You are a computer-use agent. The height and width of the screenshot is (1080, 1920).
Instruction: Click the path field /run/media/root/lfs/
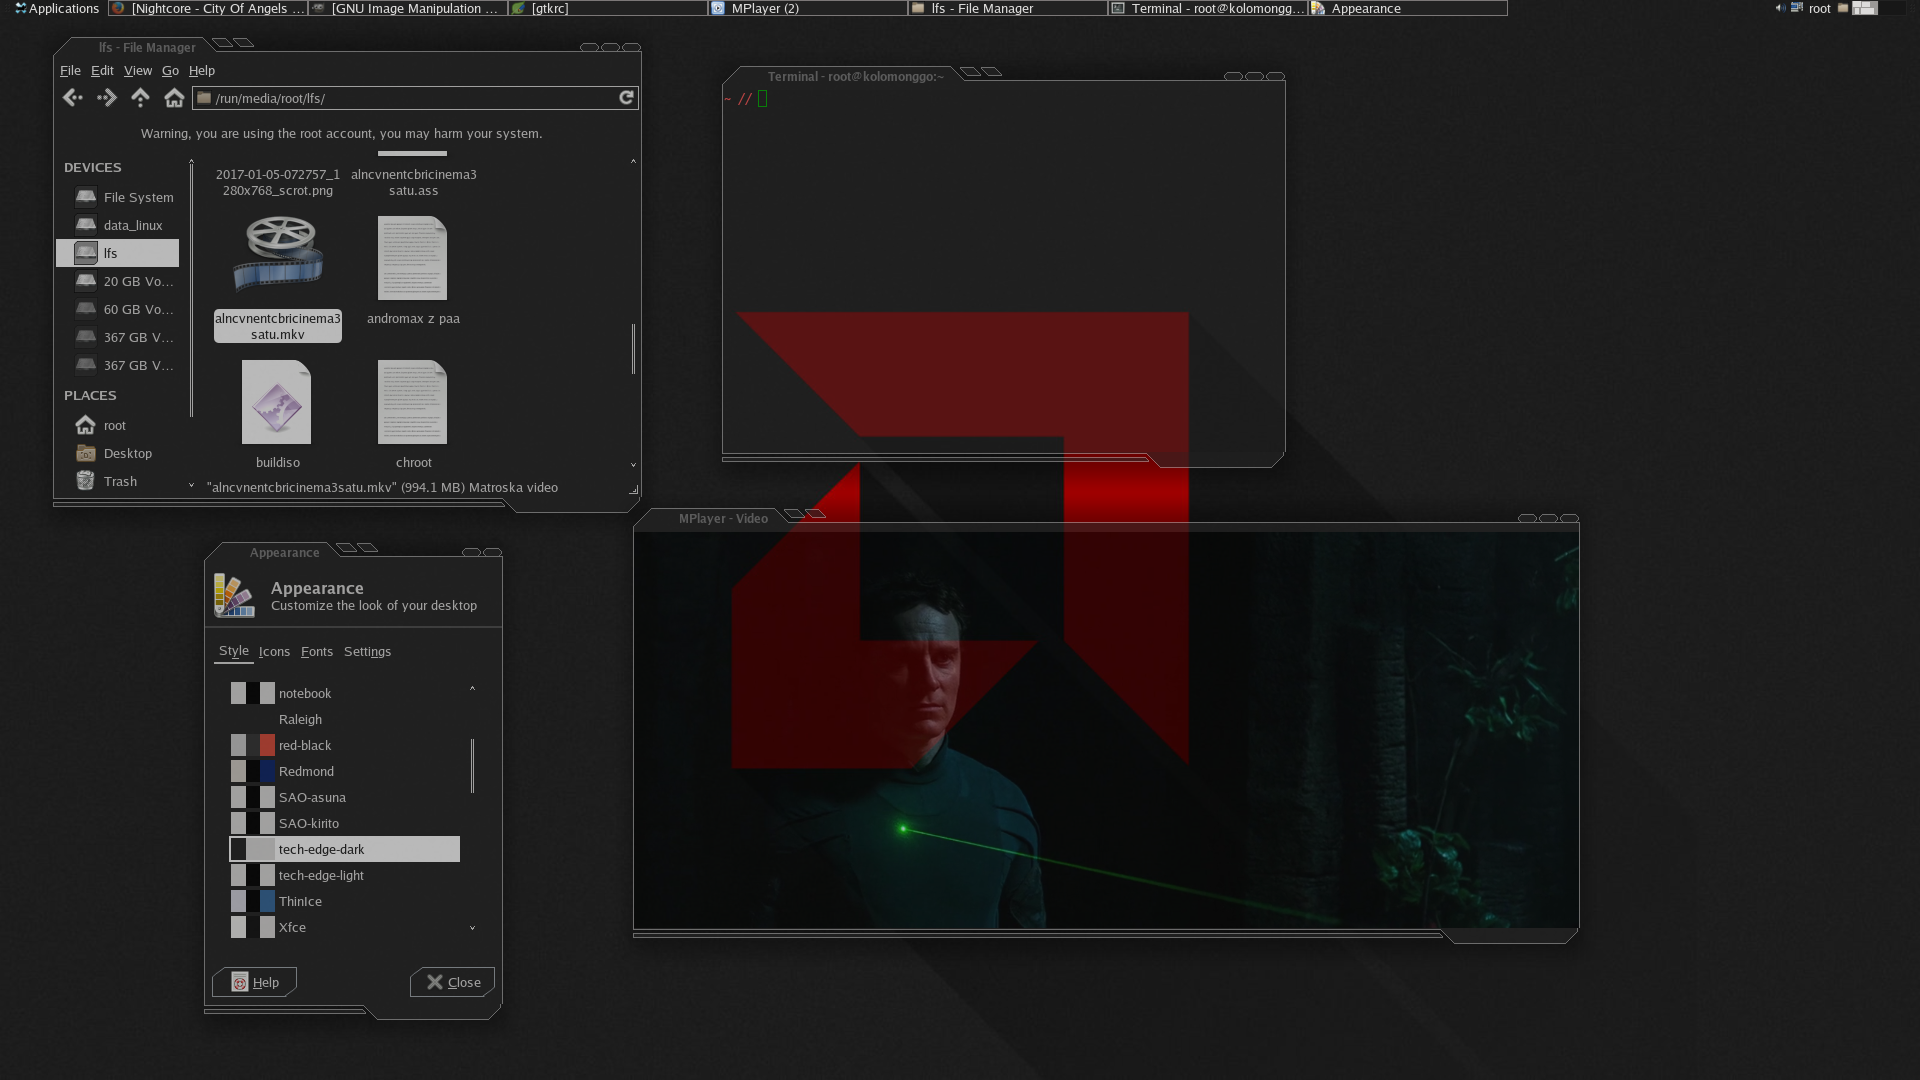point(405,98)
